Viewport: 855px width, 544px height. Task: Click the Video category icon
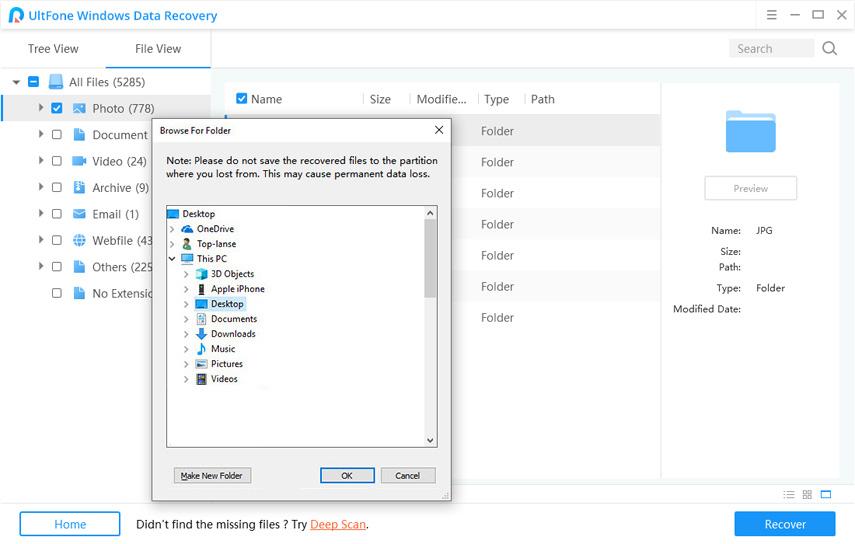[79, 161]
